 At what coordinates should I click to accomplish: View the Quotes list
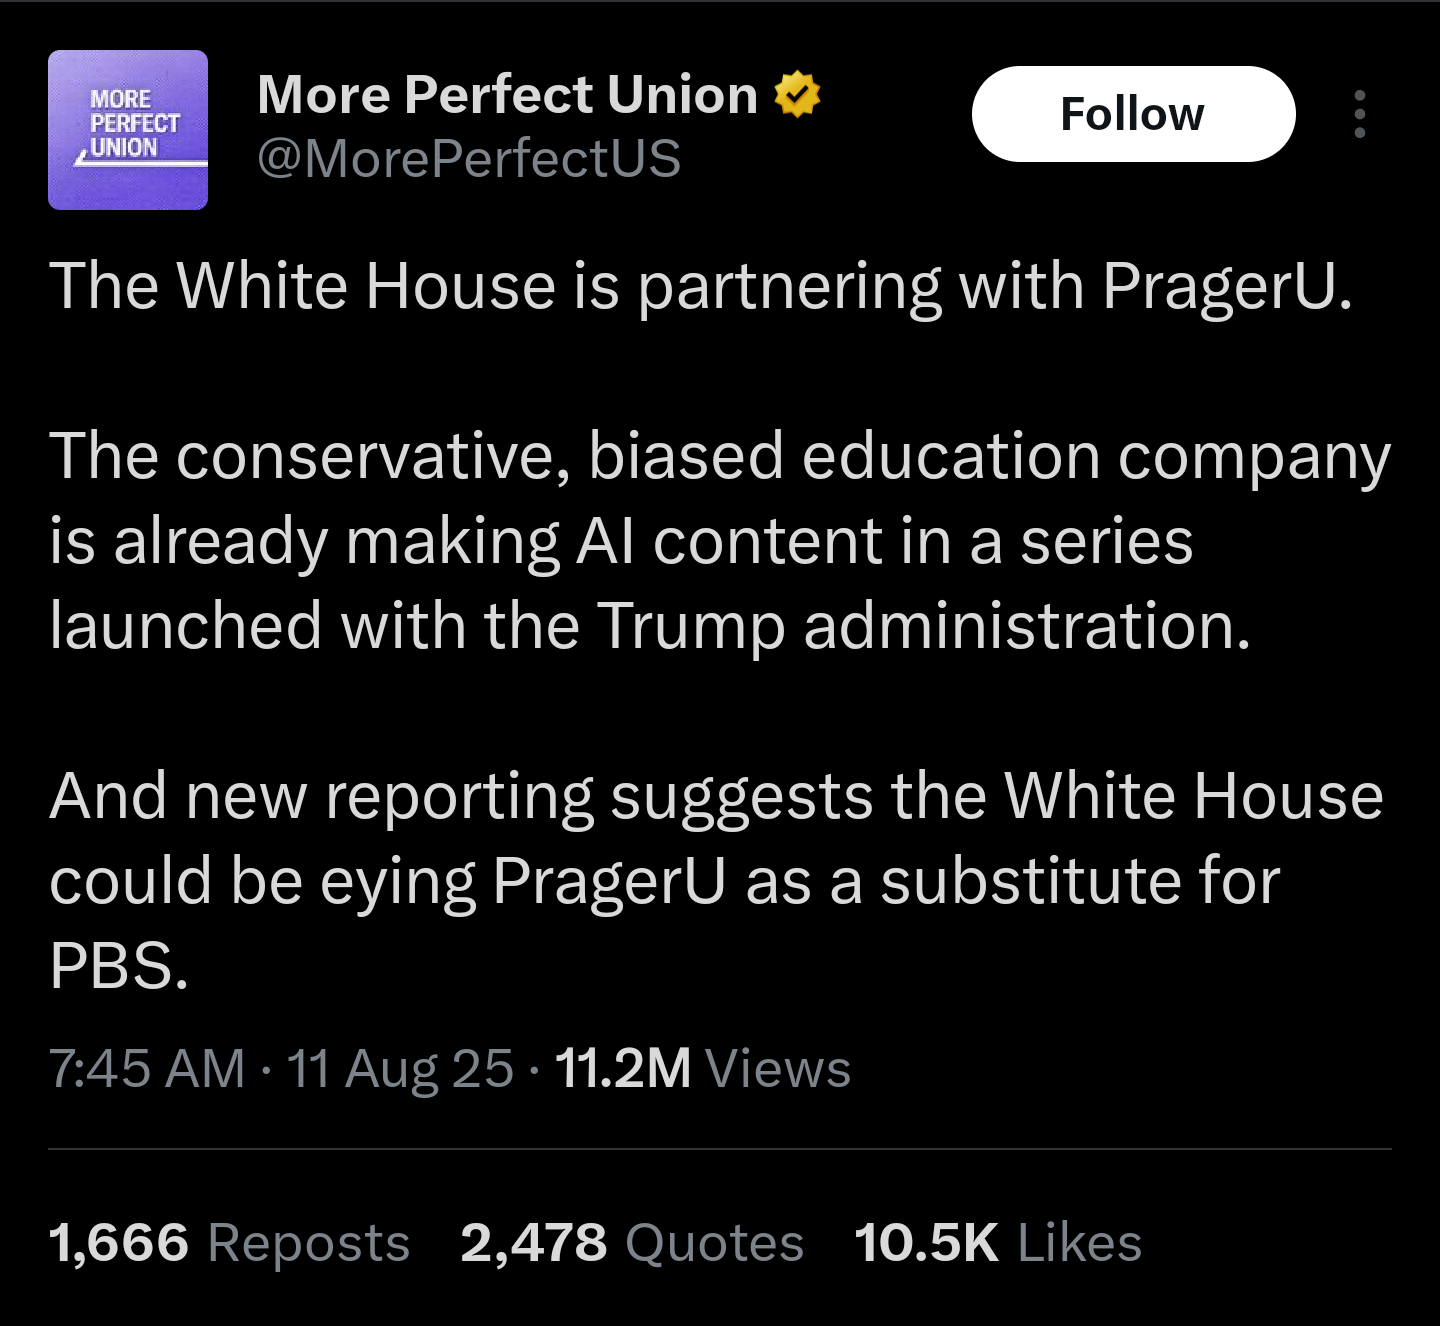714,1243
